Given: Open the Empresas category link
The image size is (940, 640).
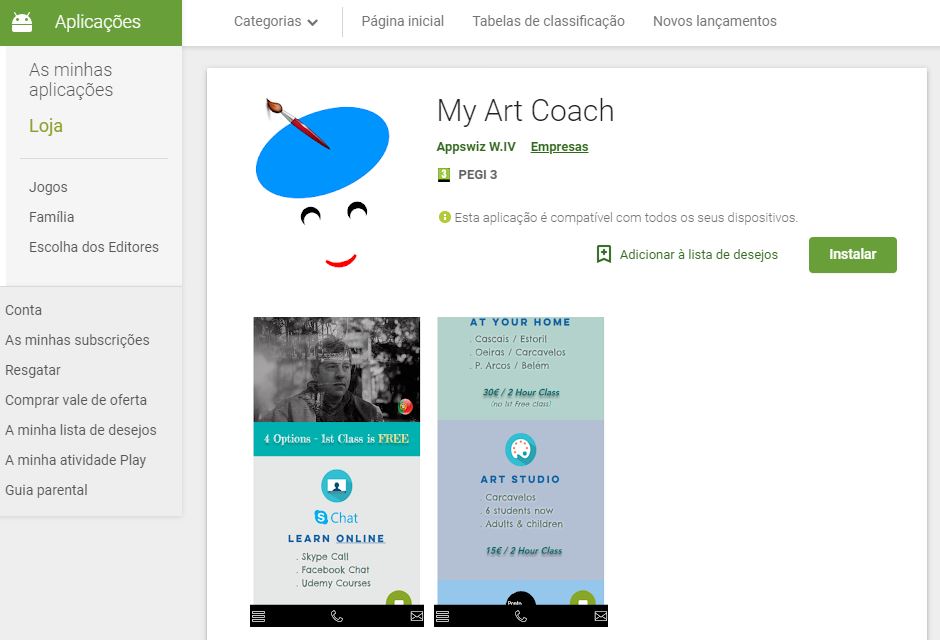Looking at the screenshot, I should tap(559, 147).
